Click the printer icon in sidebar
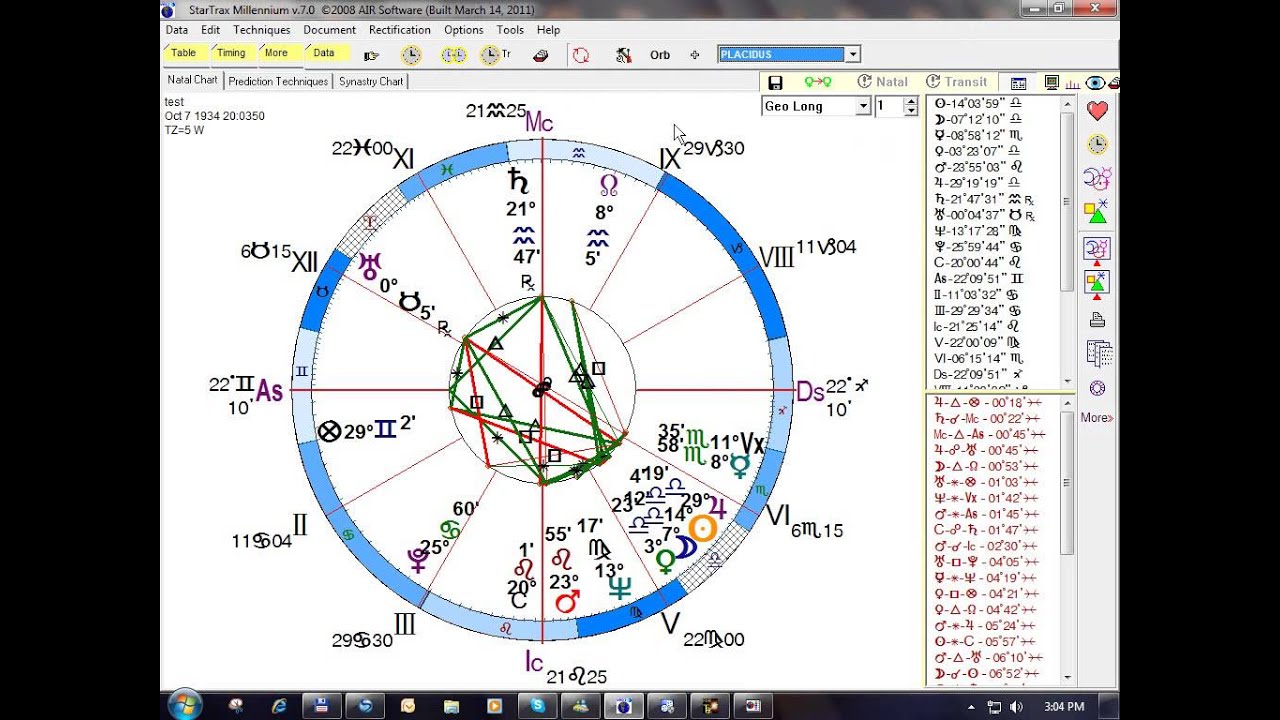 pyautogui.click(x=1097, y=320)
